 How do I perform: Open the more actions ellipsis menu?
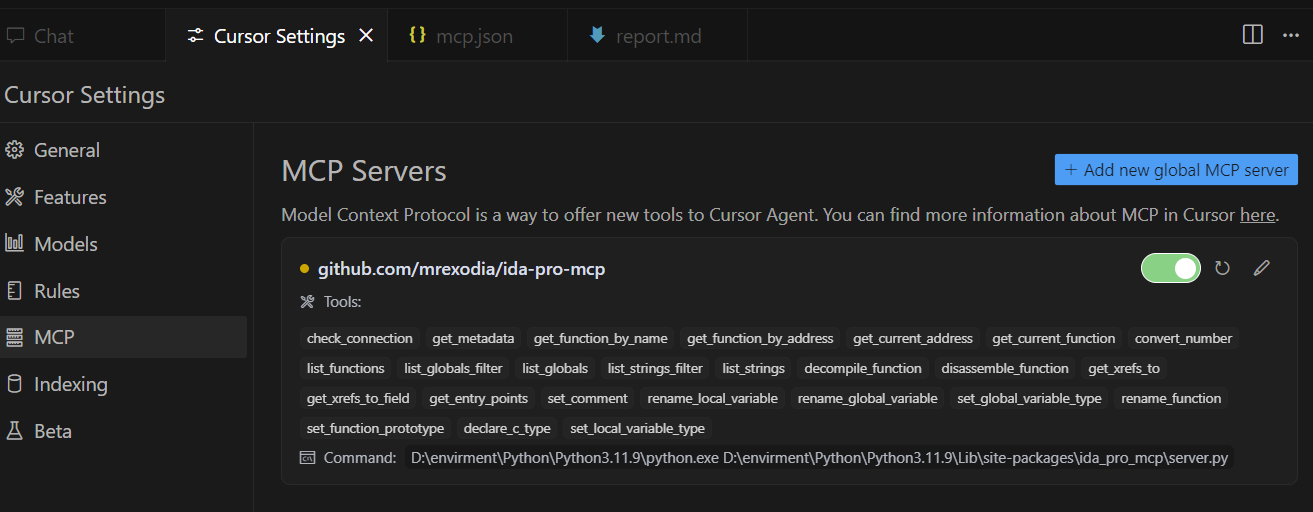1290,35
